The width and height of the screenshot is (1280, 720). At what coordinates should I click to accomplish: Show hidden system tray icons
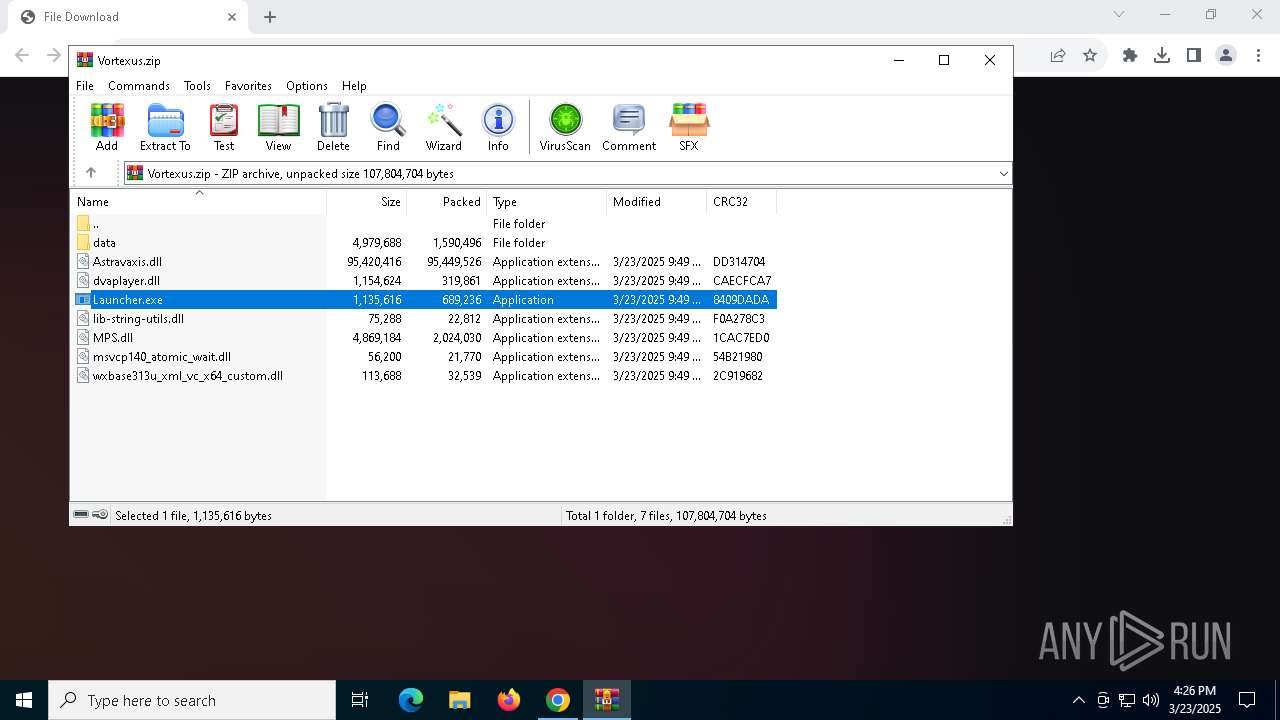1078,700
